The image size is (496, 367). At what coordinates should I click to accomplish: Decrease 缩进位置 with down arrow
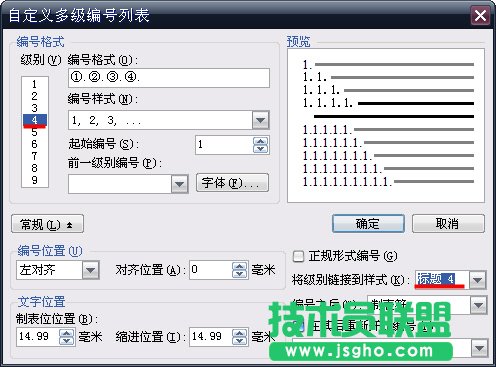pos(239,341)
